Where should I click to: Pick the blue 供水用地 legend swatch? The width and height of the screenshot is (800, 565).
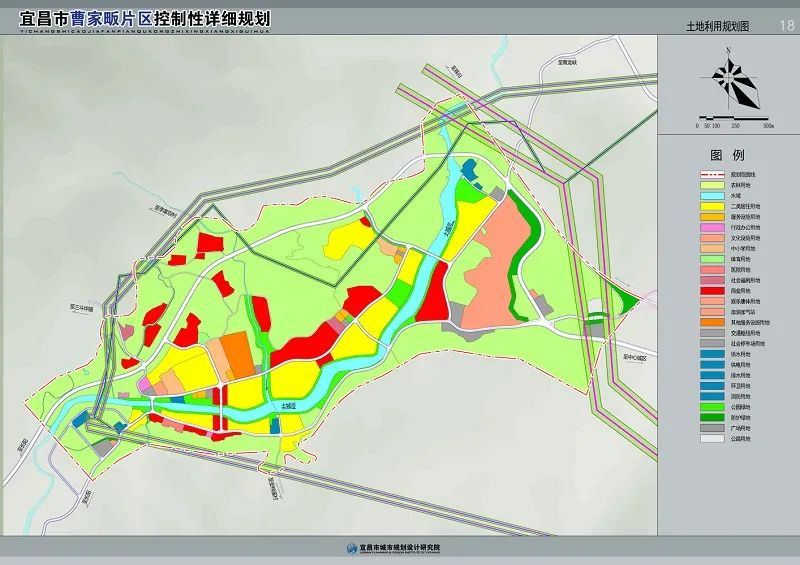[x=711, y=353]
